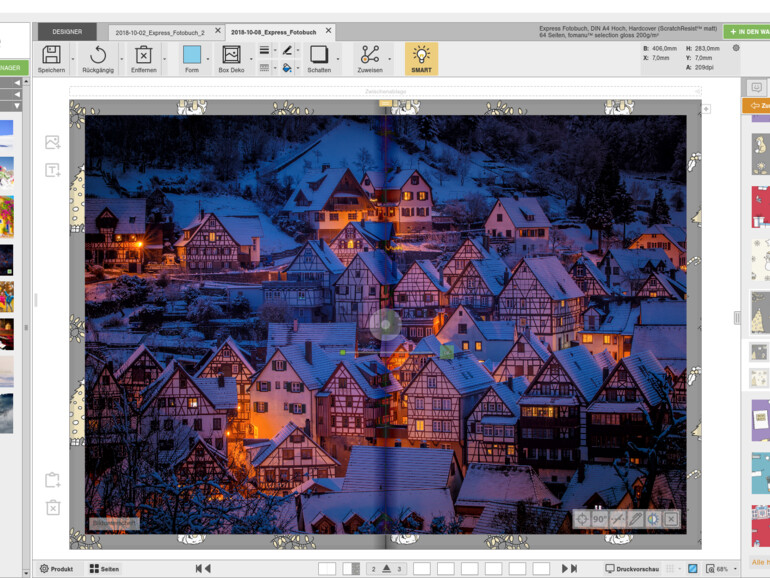770x578 pixels.
Task: Remove selected item with Entfernen
Action: [143, 58]
